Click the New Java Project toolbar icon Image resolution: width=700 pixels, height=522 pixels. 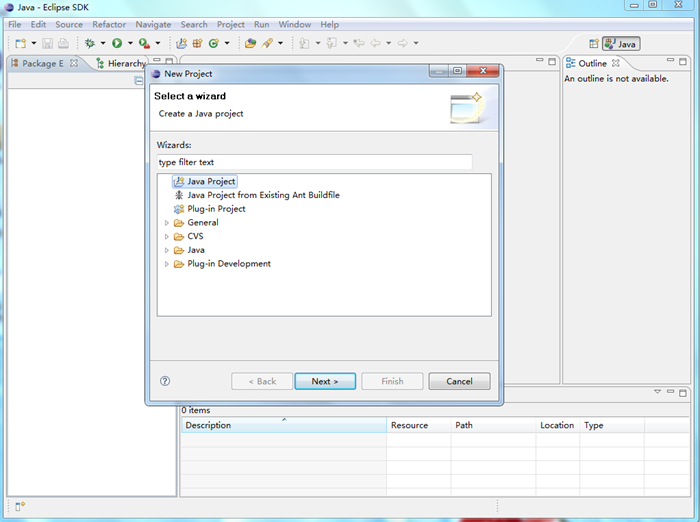[x=181, y=43]
